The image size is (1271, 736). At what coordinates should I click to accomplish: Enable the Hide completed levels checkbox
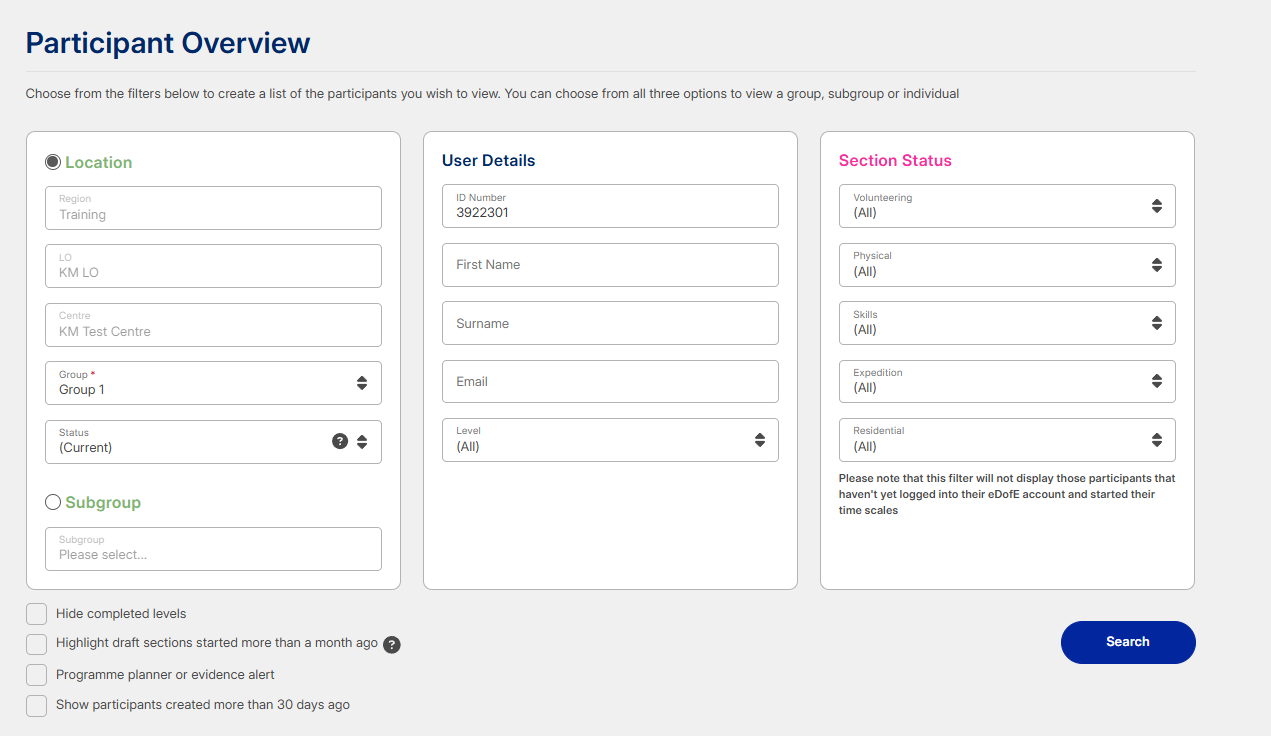coord(37,614)
